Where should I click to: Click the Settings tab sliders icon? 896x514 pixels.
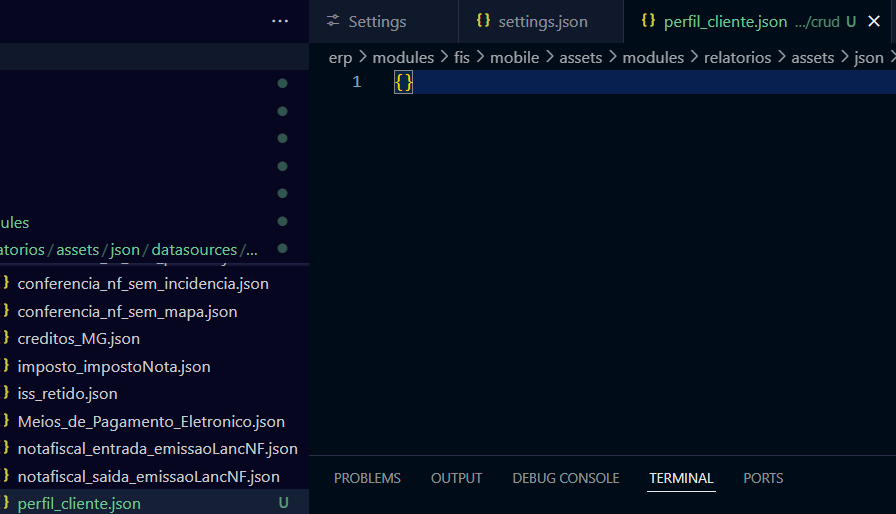coord(334,21)
